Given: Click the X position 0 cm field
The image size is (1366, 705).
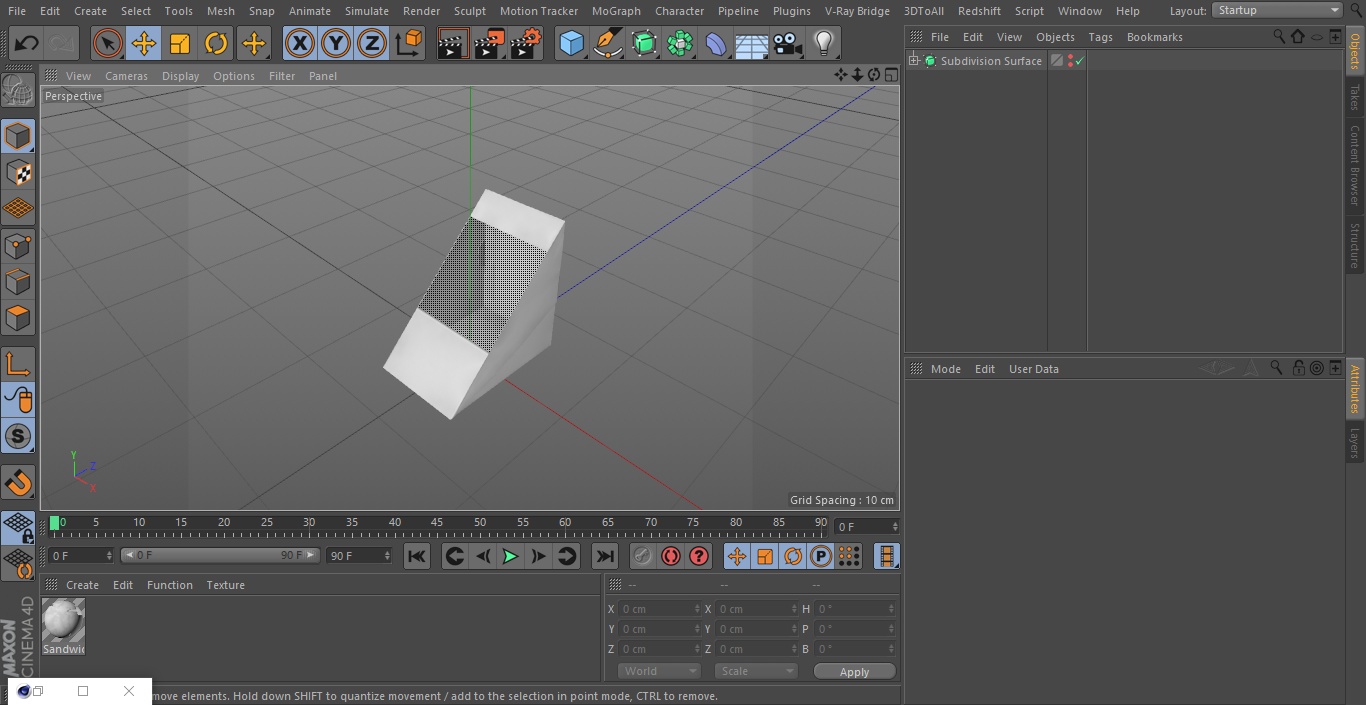Looking at the screenshot, I should [660, 609].
